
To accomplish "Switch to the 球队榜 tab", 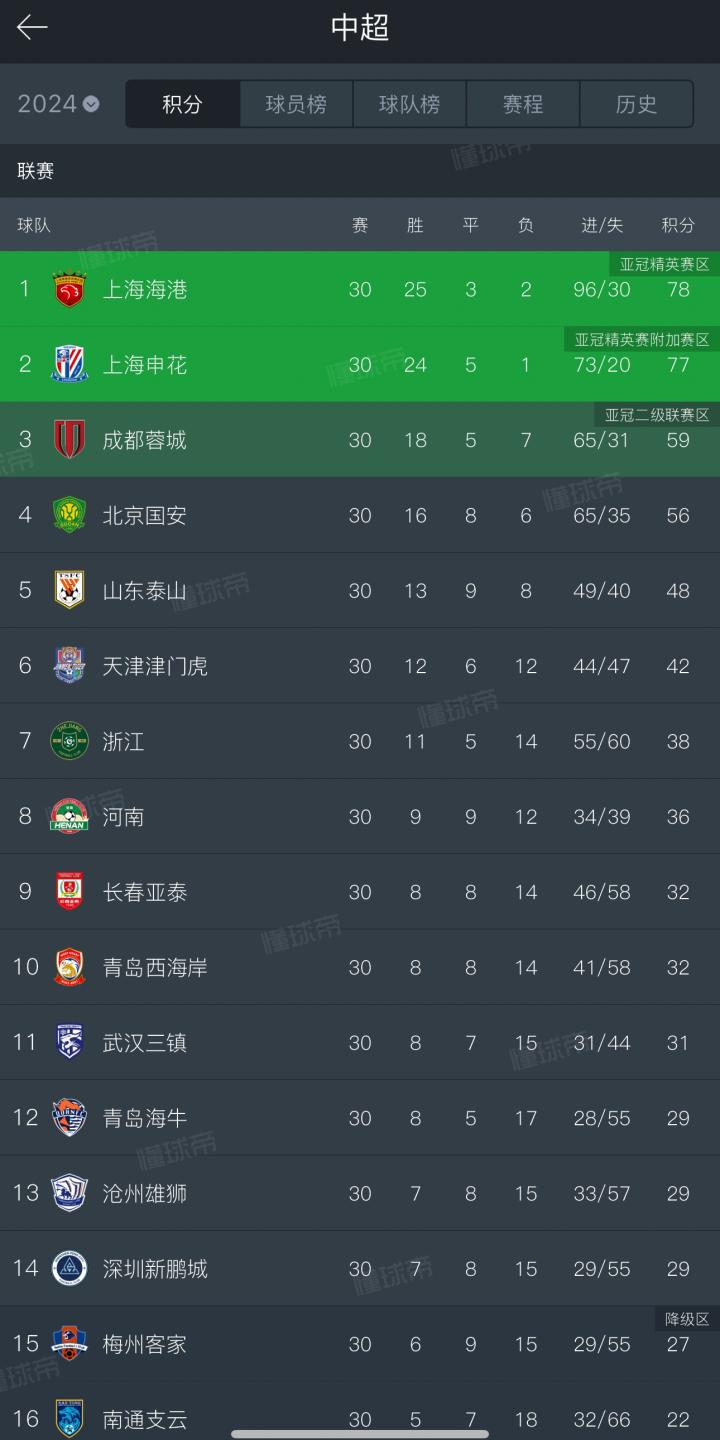I will pyautogui.click(x=409, y=104).
